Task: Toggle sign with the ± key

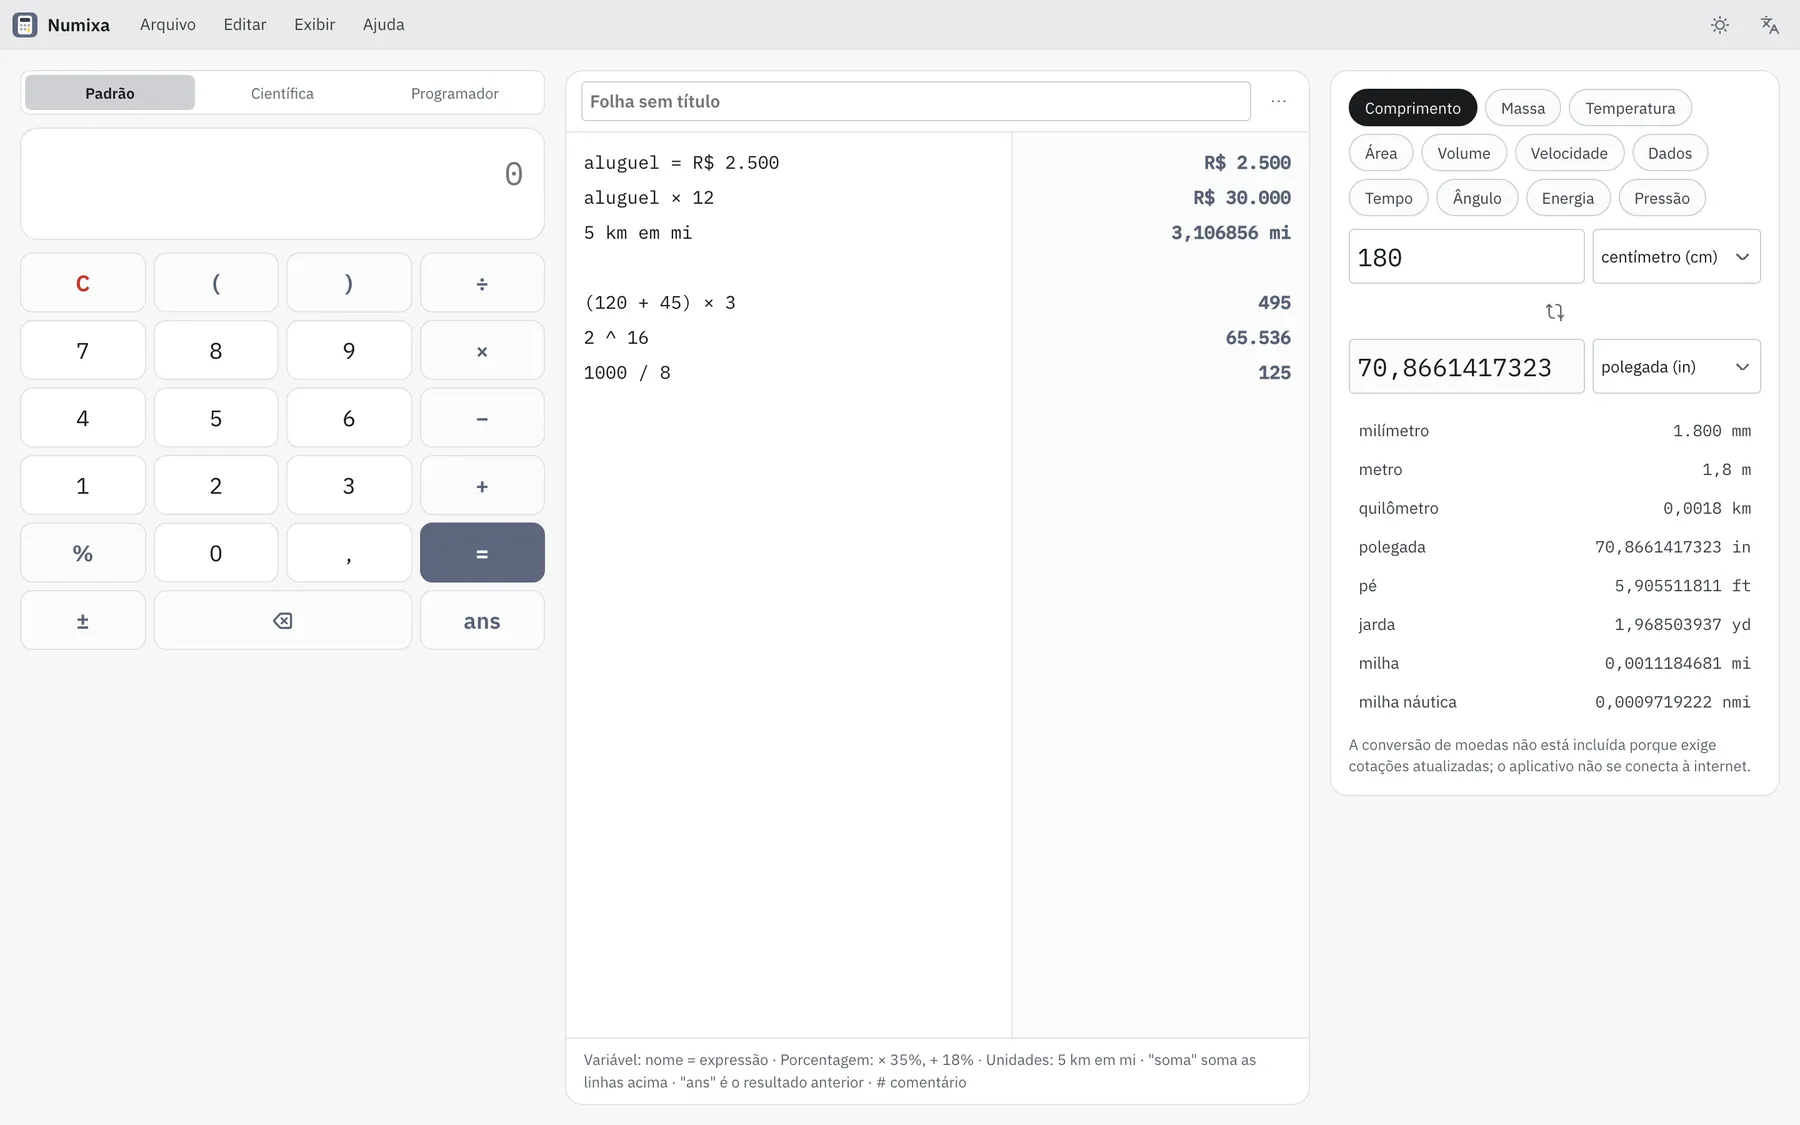Action: pos(83,621)
